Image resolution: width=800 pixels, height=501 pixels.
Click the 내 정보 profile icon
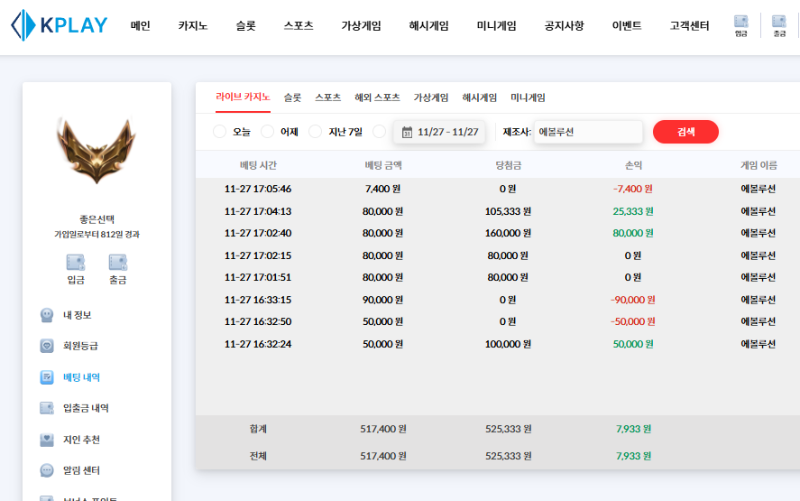point(46,315)
